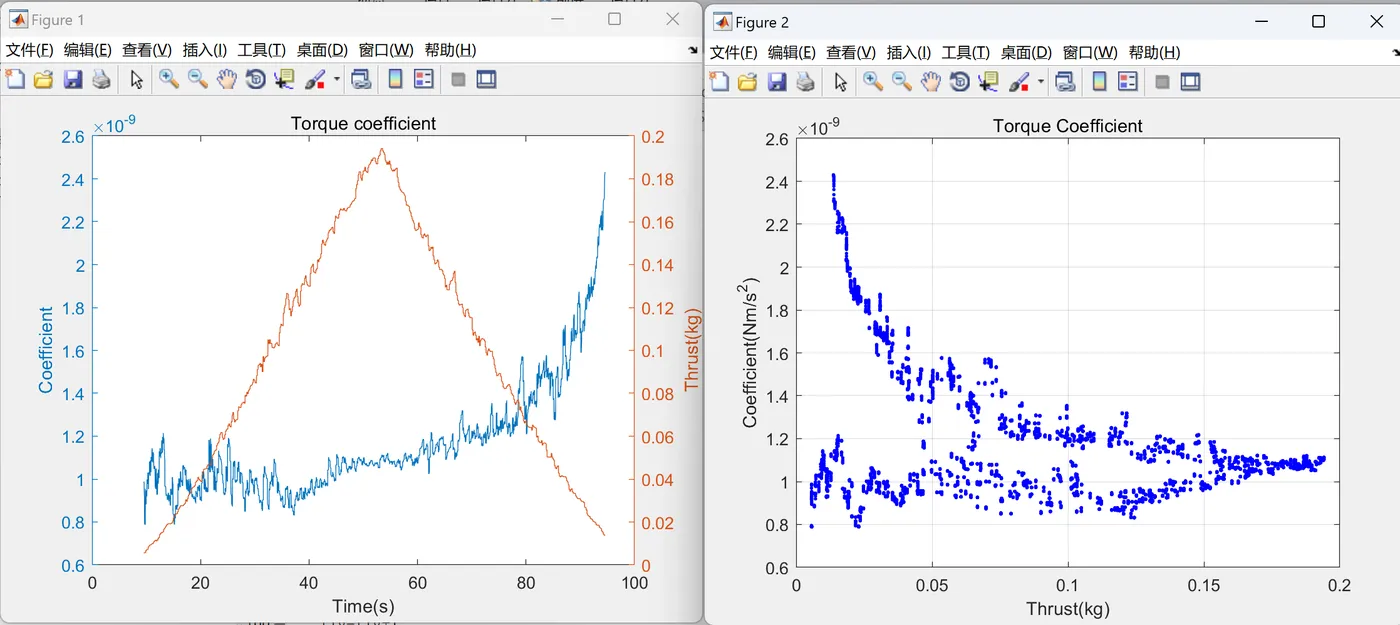1400x625 pixels.
Task: Save Figure 1 with the floppy disk icon
Action: pyautogui.click(x=72, y=80)
